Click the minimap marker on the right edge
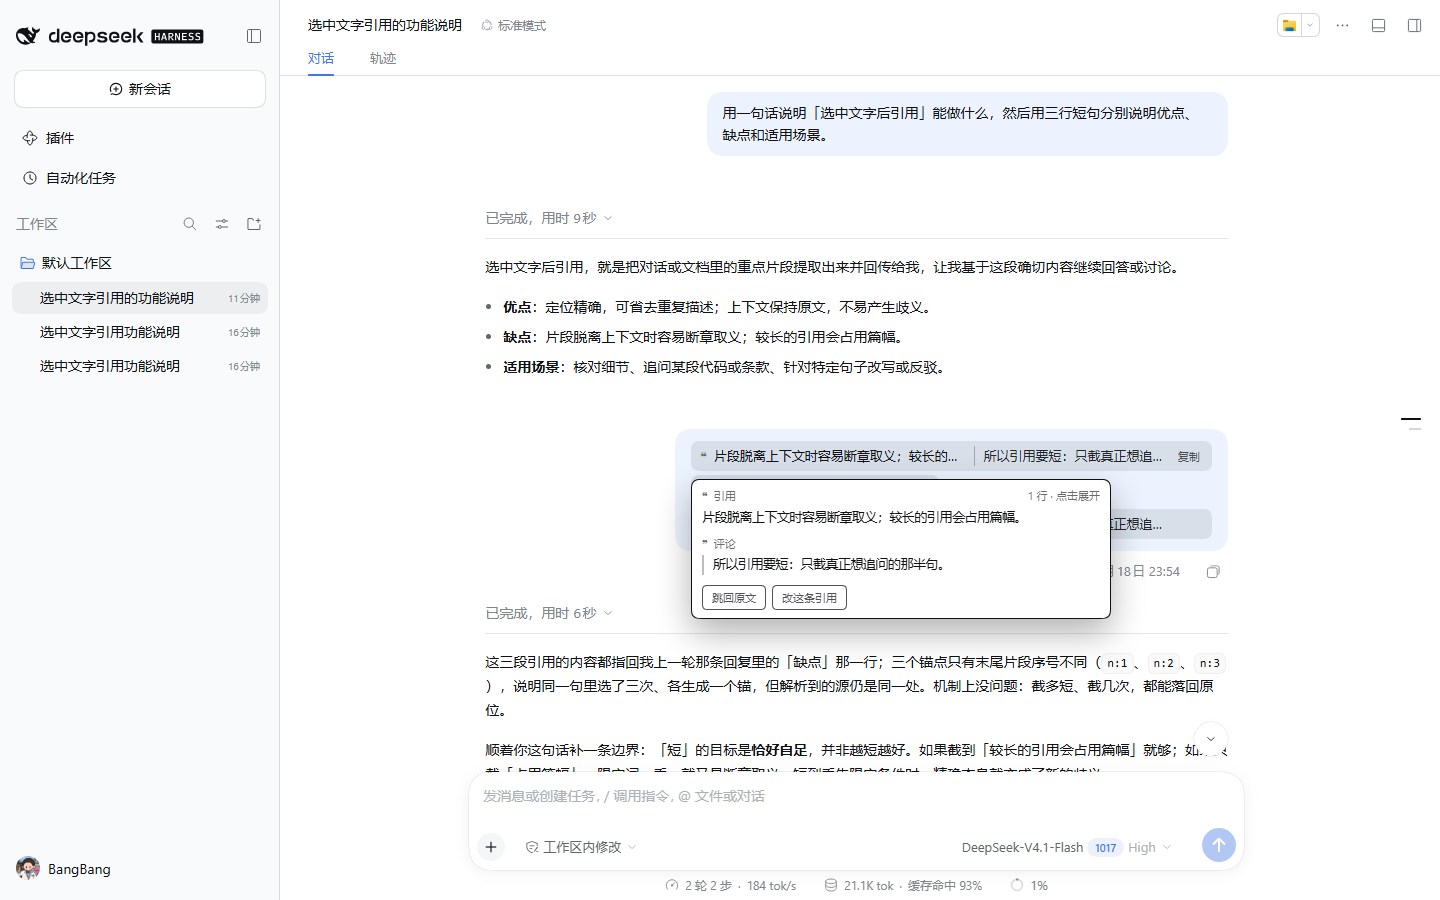Viewport: 1440px width, 900px height. (1411, 419)
